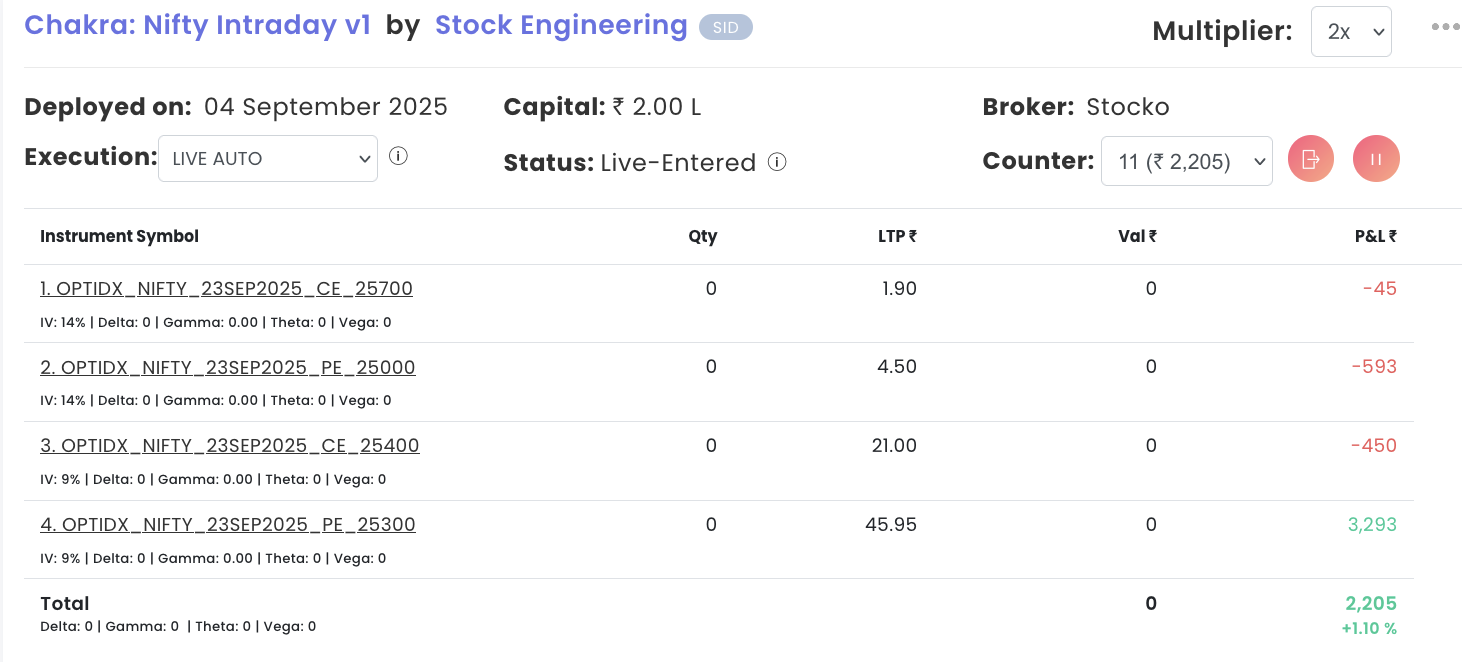Click the Qty column header
The width and height of the screenshot is (1474, 662).
pos(702,237)
